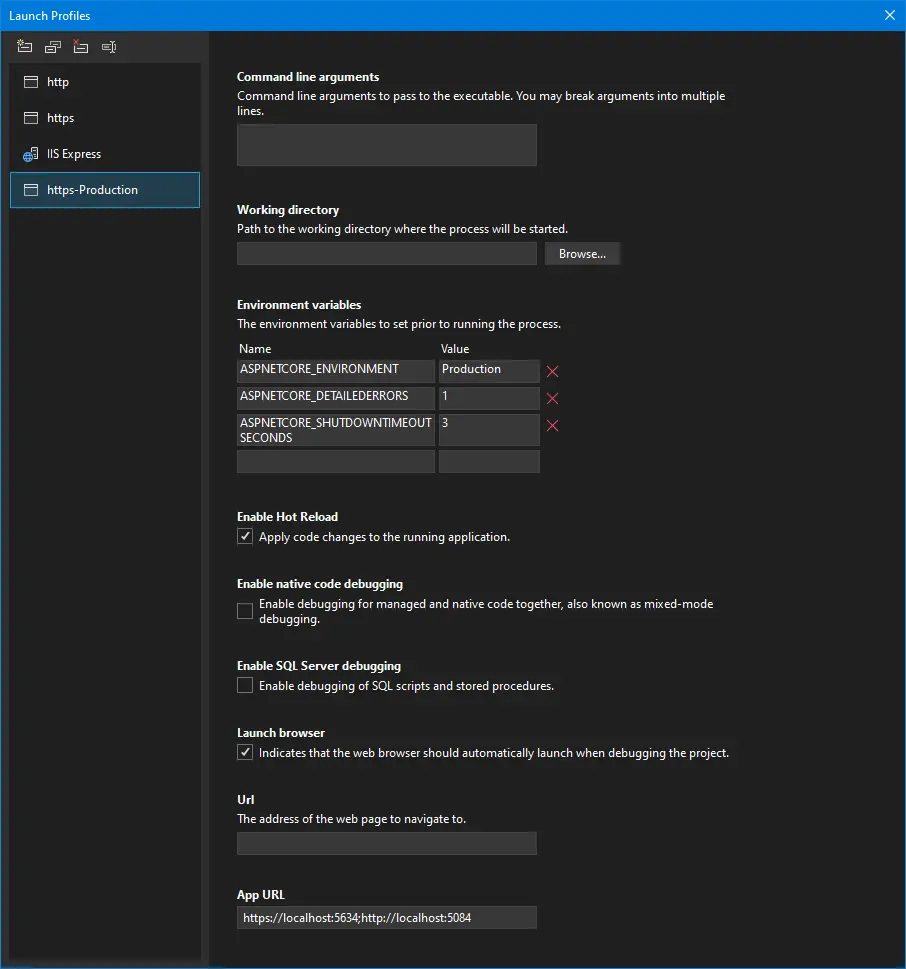Tick the Enable SQL Server debugging checkbox
The image size is (906, 969).
245,686
